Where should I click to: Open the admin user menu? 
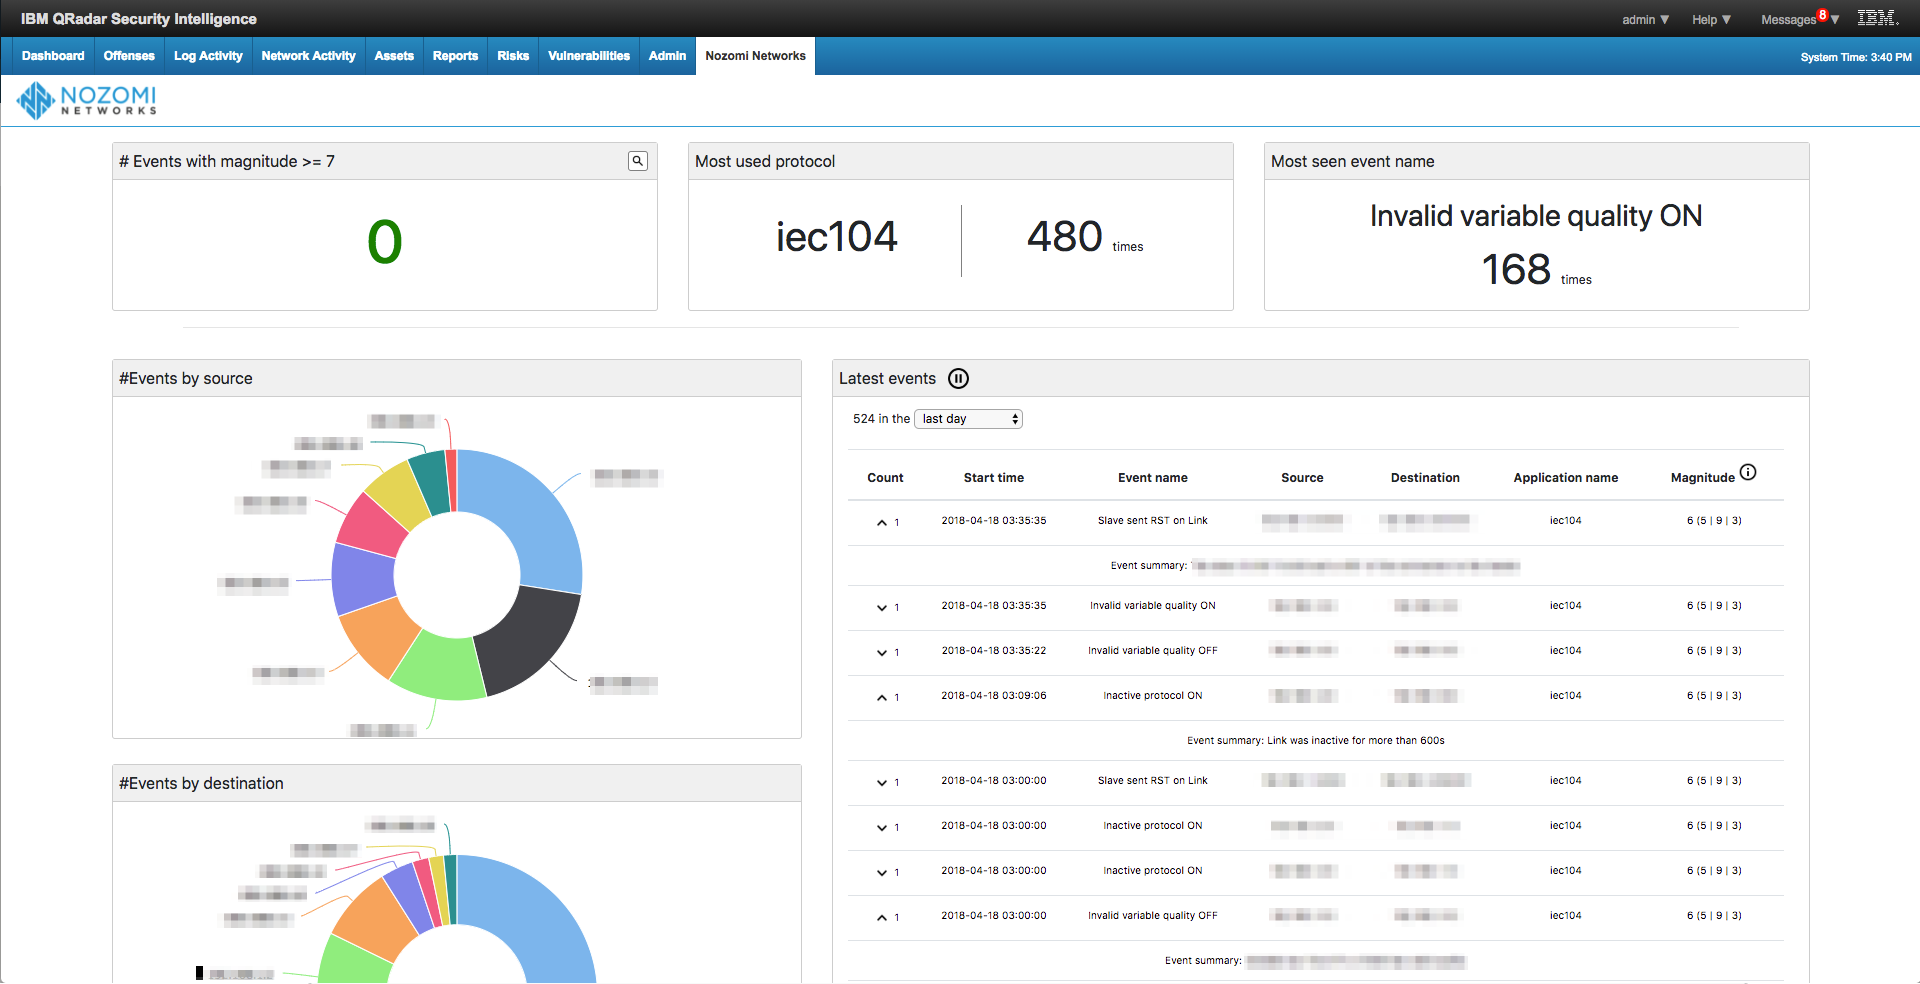(1644, 18)
